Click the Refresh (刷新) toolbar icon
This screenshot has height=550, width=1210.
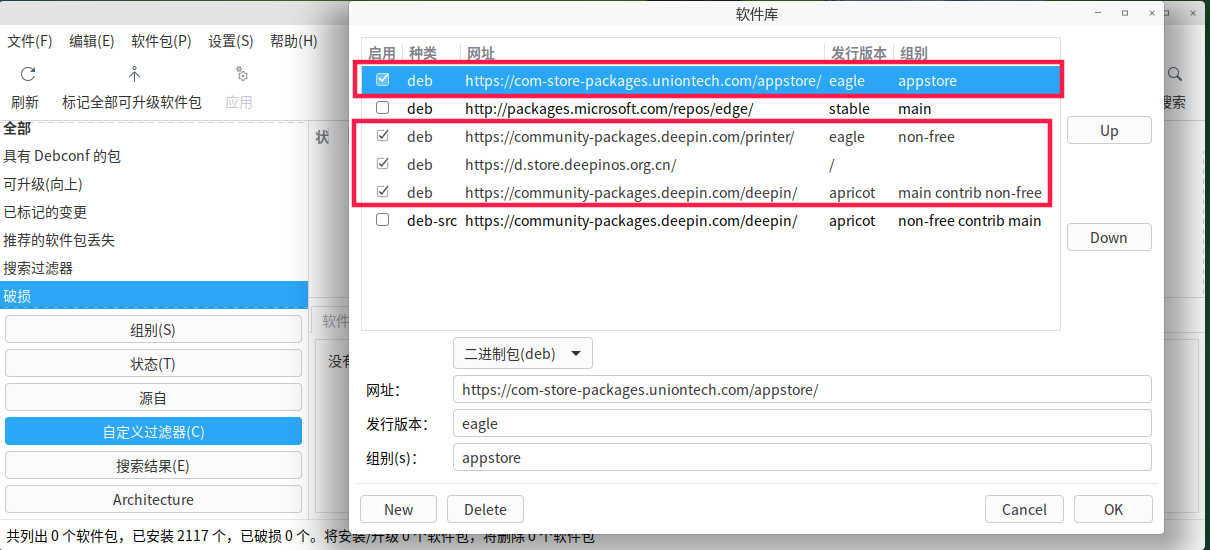point(28,74)
